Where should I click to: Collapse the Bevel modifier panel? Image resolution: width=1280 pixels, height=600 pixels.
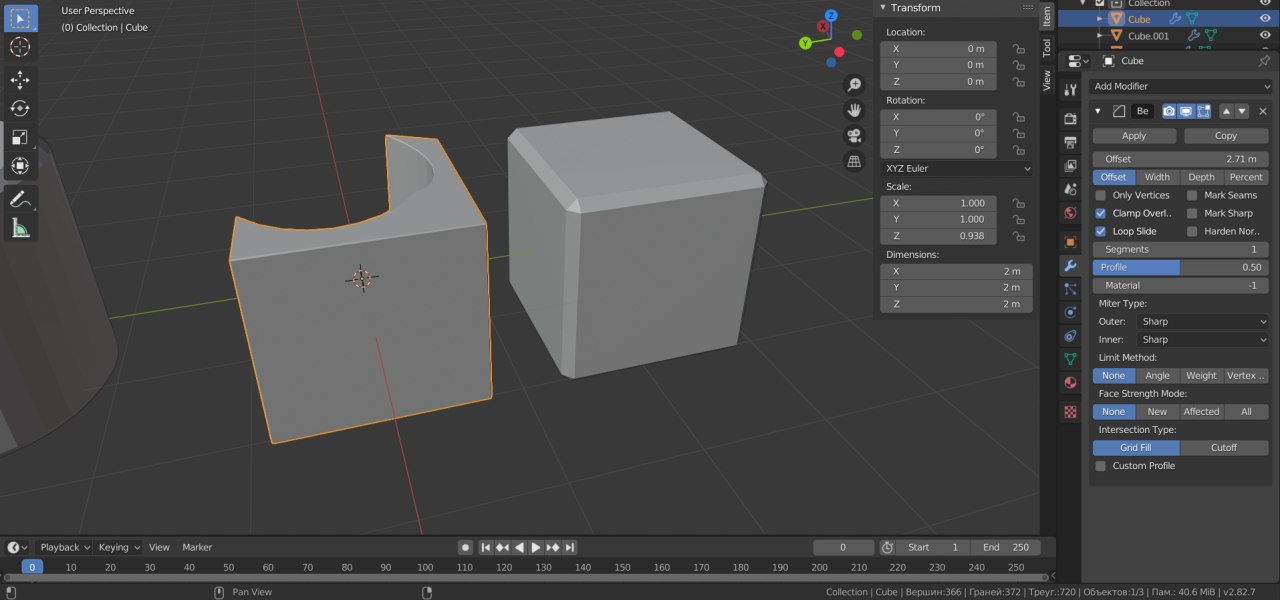point(1099,111)
